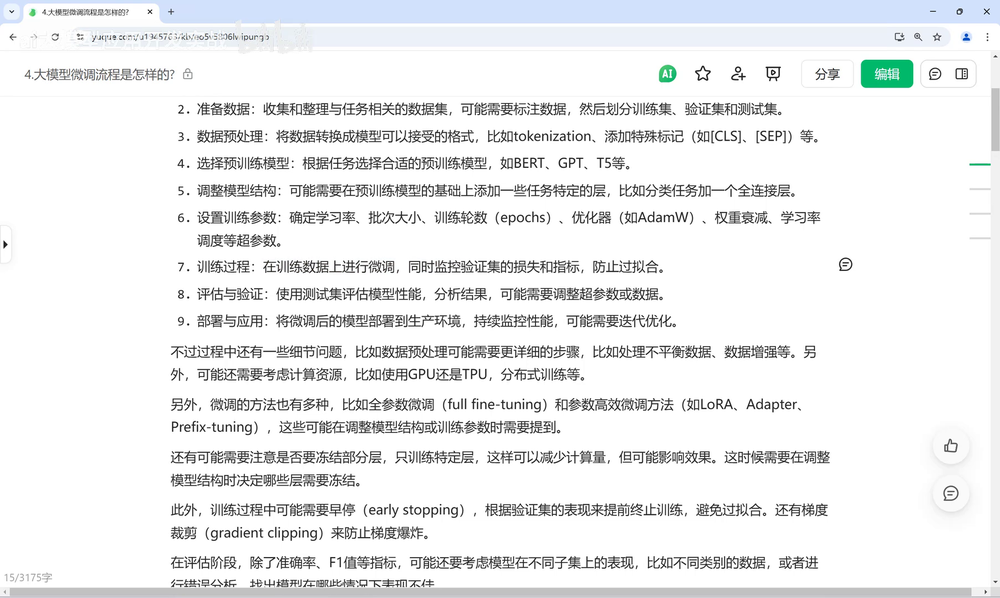Star this document as favorite
The height and width of the screenshot is (598, 1000).
(703, 74)
